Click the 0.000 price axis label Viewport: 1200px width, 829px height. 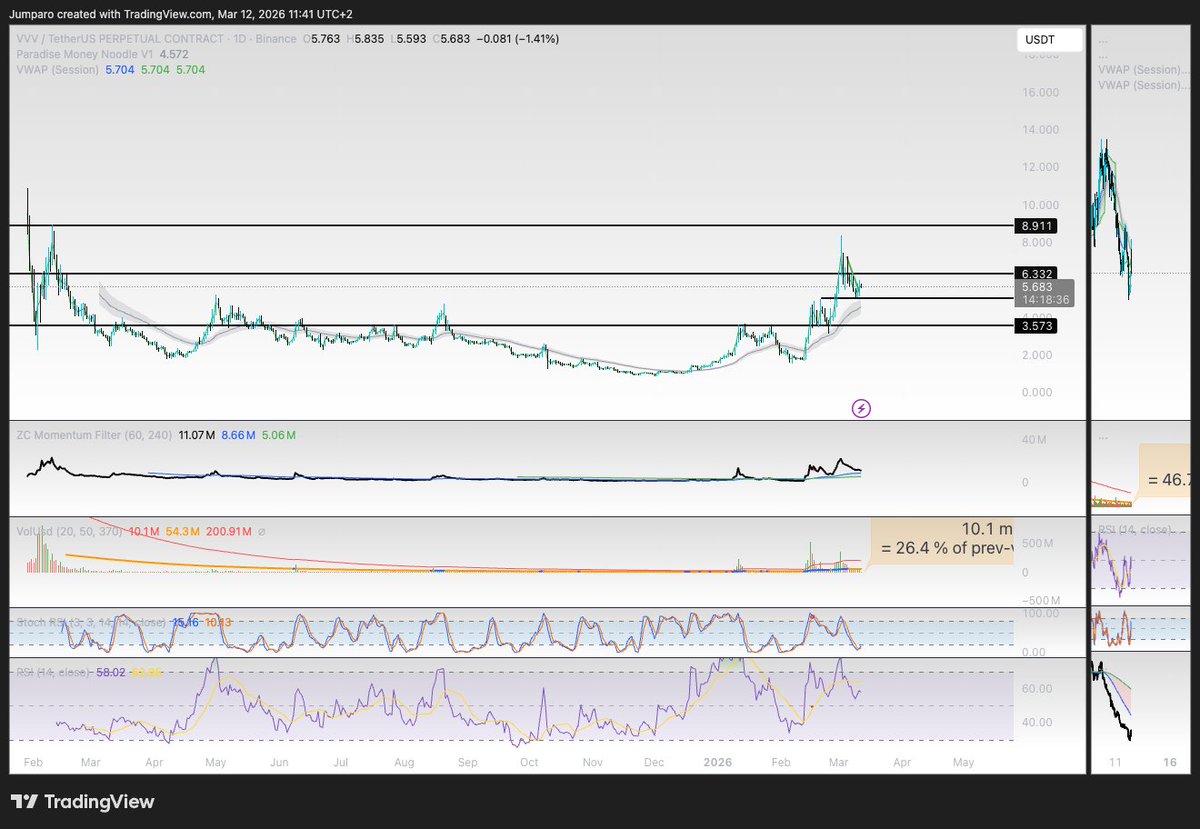click(x=1039, y=392)
